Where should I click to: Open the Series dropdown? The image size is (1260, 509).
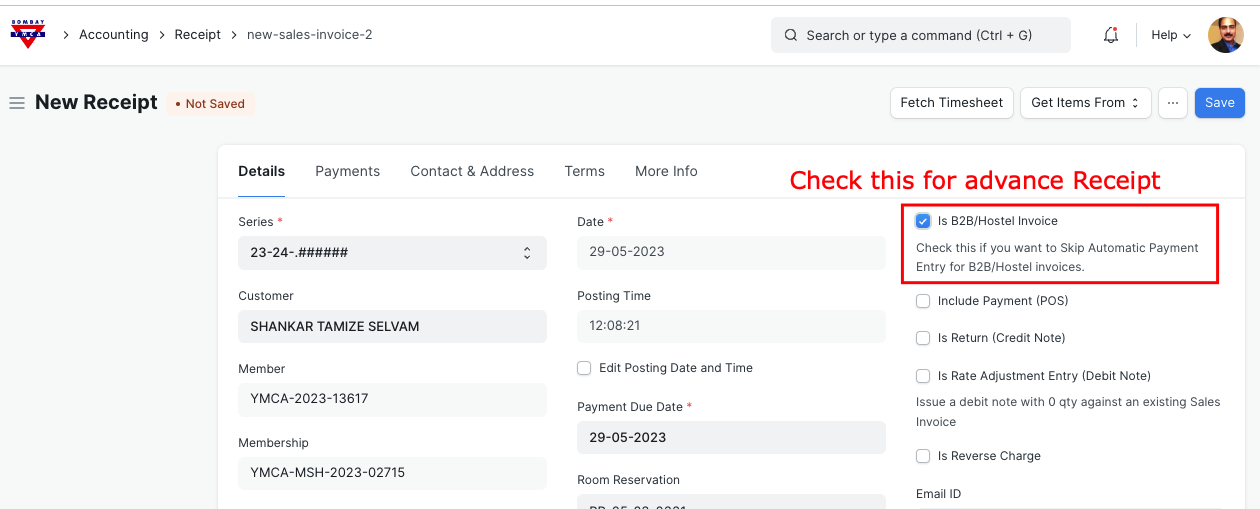coord(392,253)
